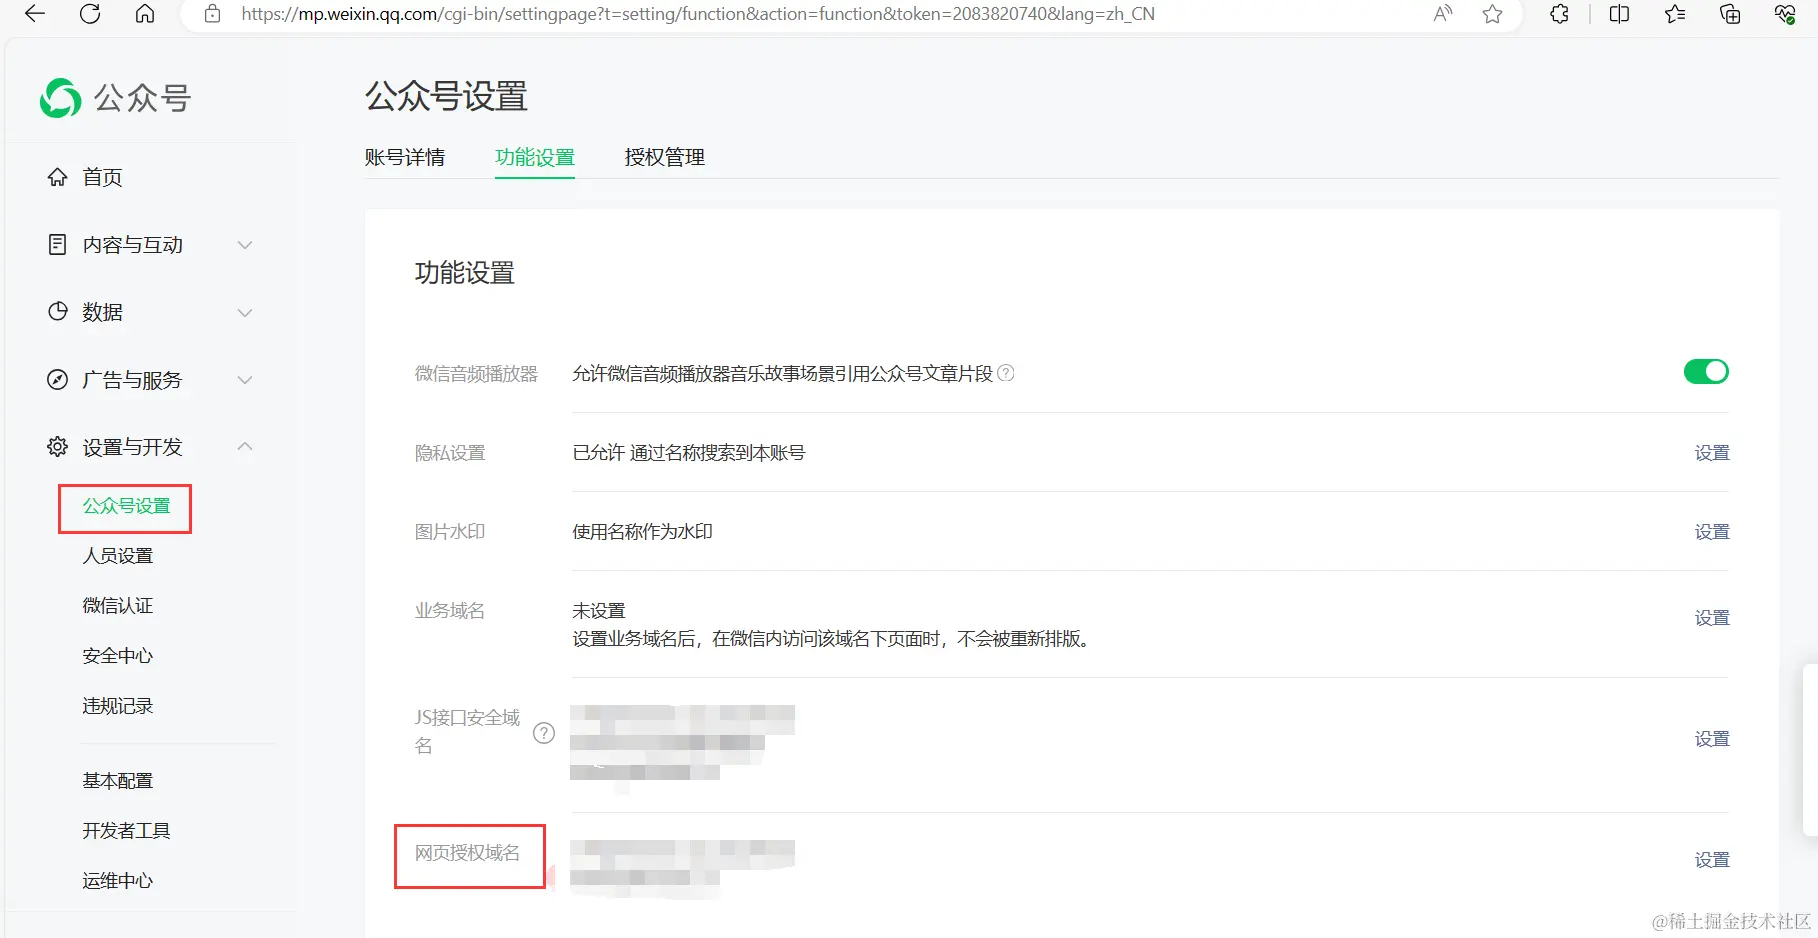Viewport: 1818px width, 938px height.
Task: Open 微信认证 in sidebar
Action: [x=117, y=606]
